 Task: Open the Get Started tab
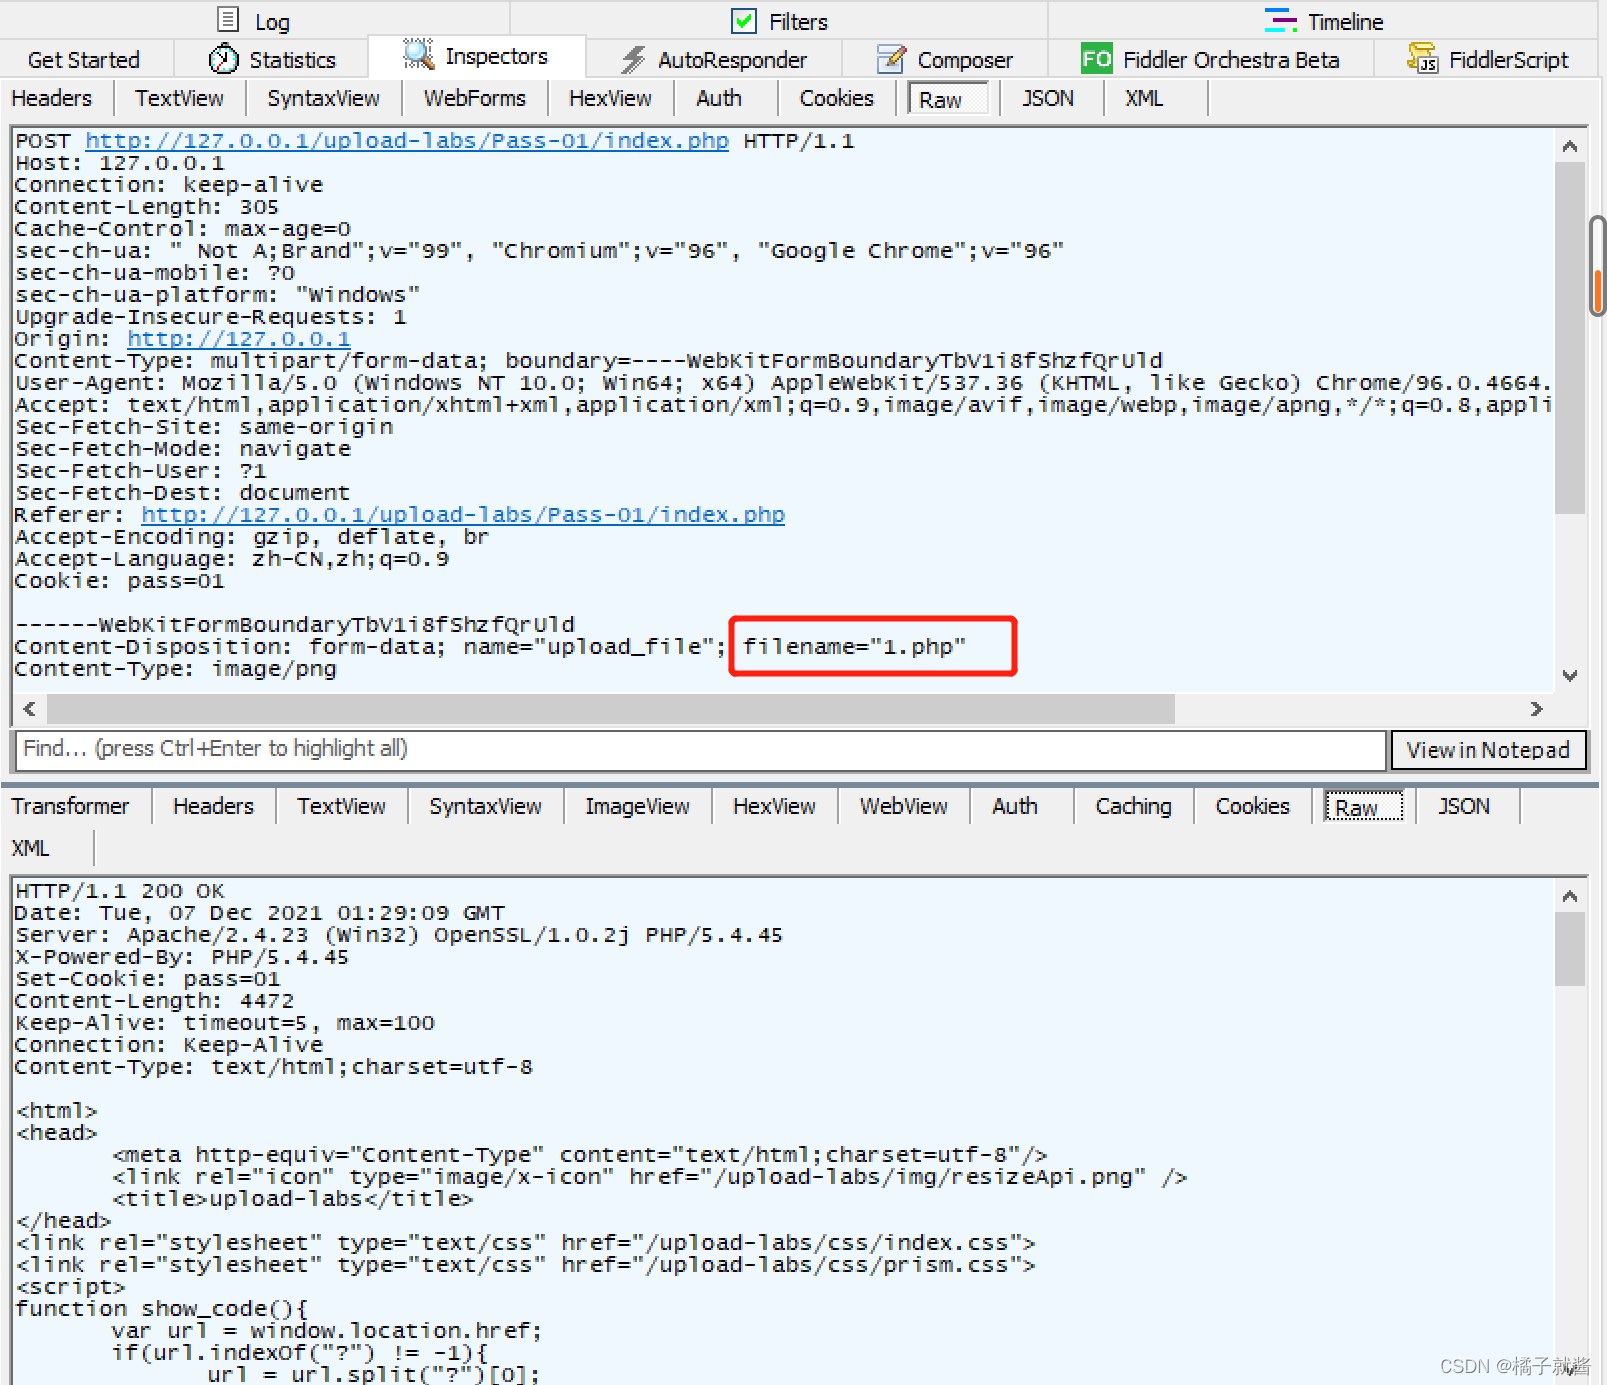[x=84, y=60]
